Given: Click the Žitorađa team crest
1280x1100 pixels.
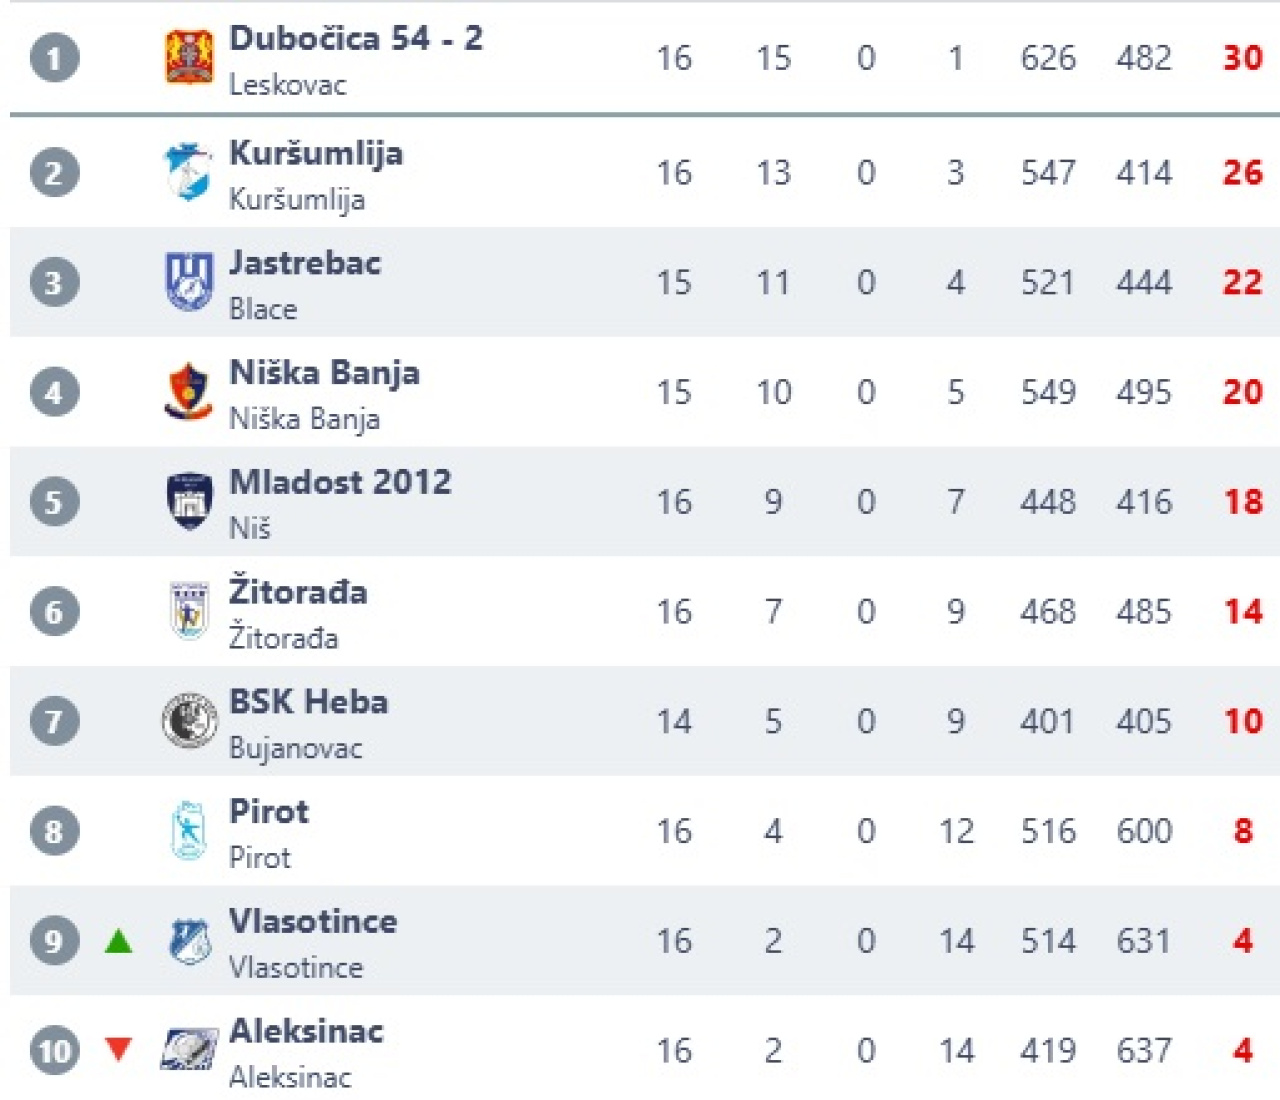Looking at the screenshot, I should 188,610.
